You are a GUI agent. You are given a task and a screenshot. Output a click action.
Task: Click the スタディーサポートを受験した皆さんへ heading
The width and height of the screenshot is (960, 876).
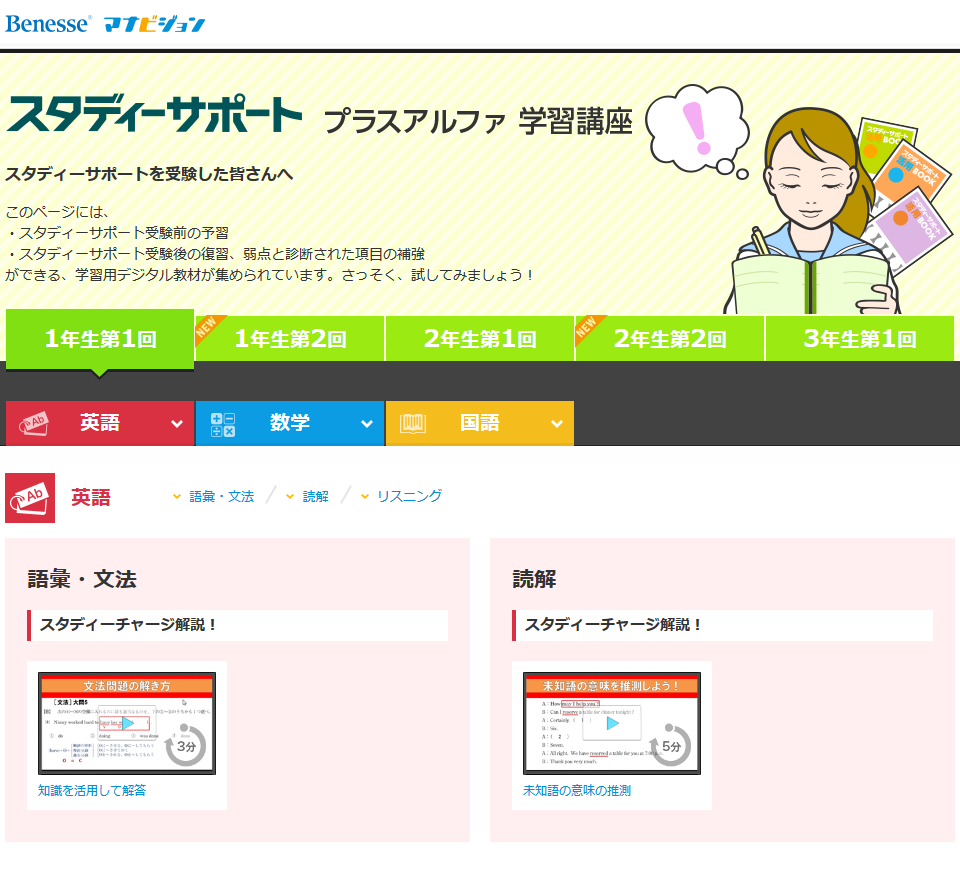[x=149, y=174]
